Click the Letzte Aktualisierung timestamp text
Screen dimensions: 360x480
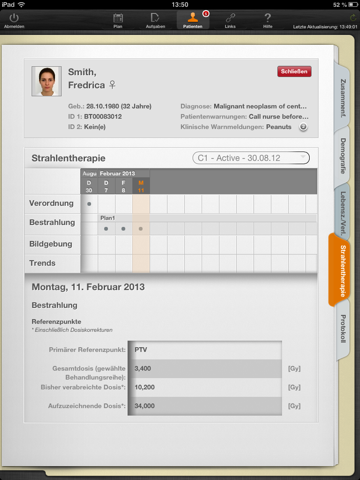(325, 27)
